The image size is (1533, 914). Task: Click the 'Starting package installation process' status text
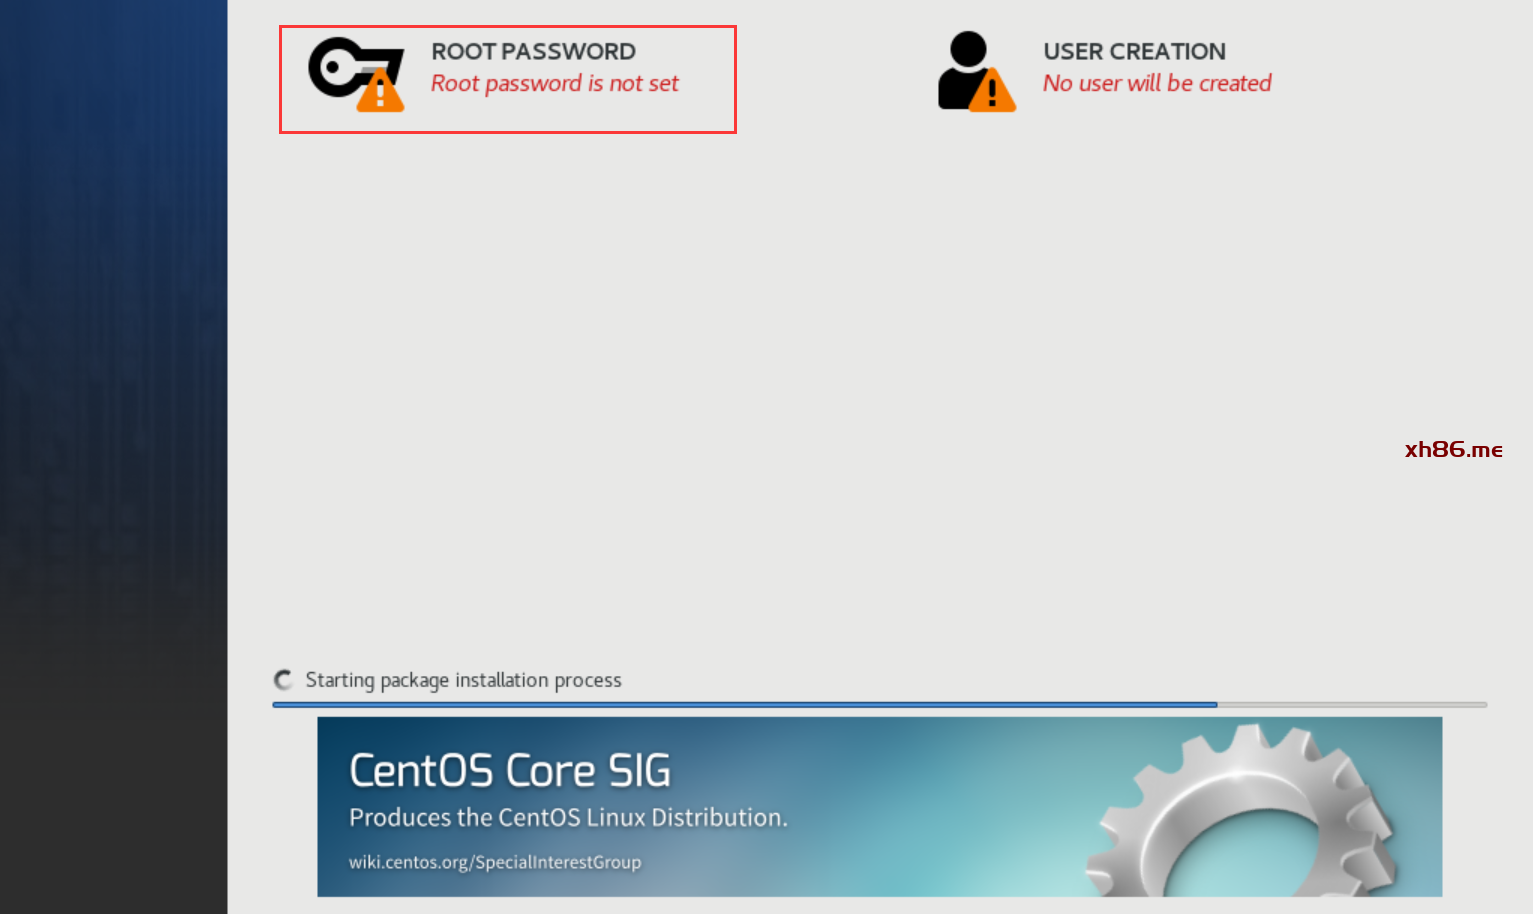[x=463, y=680]
